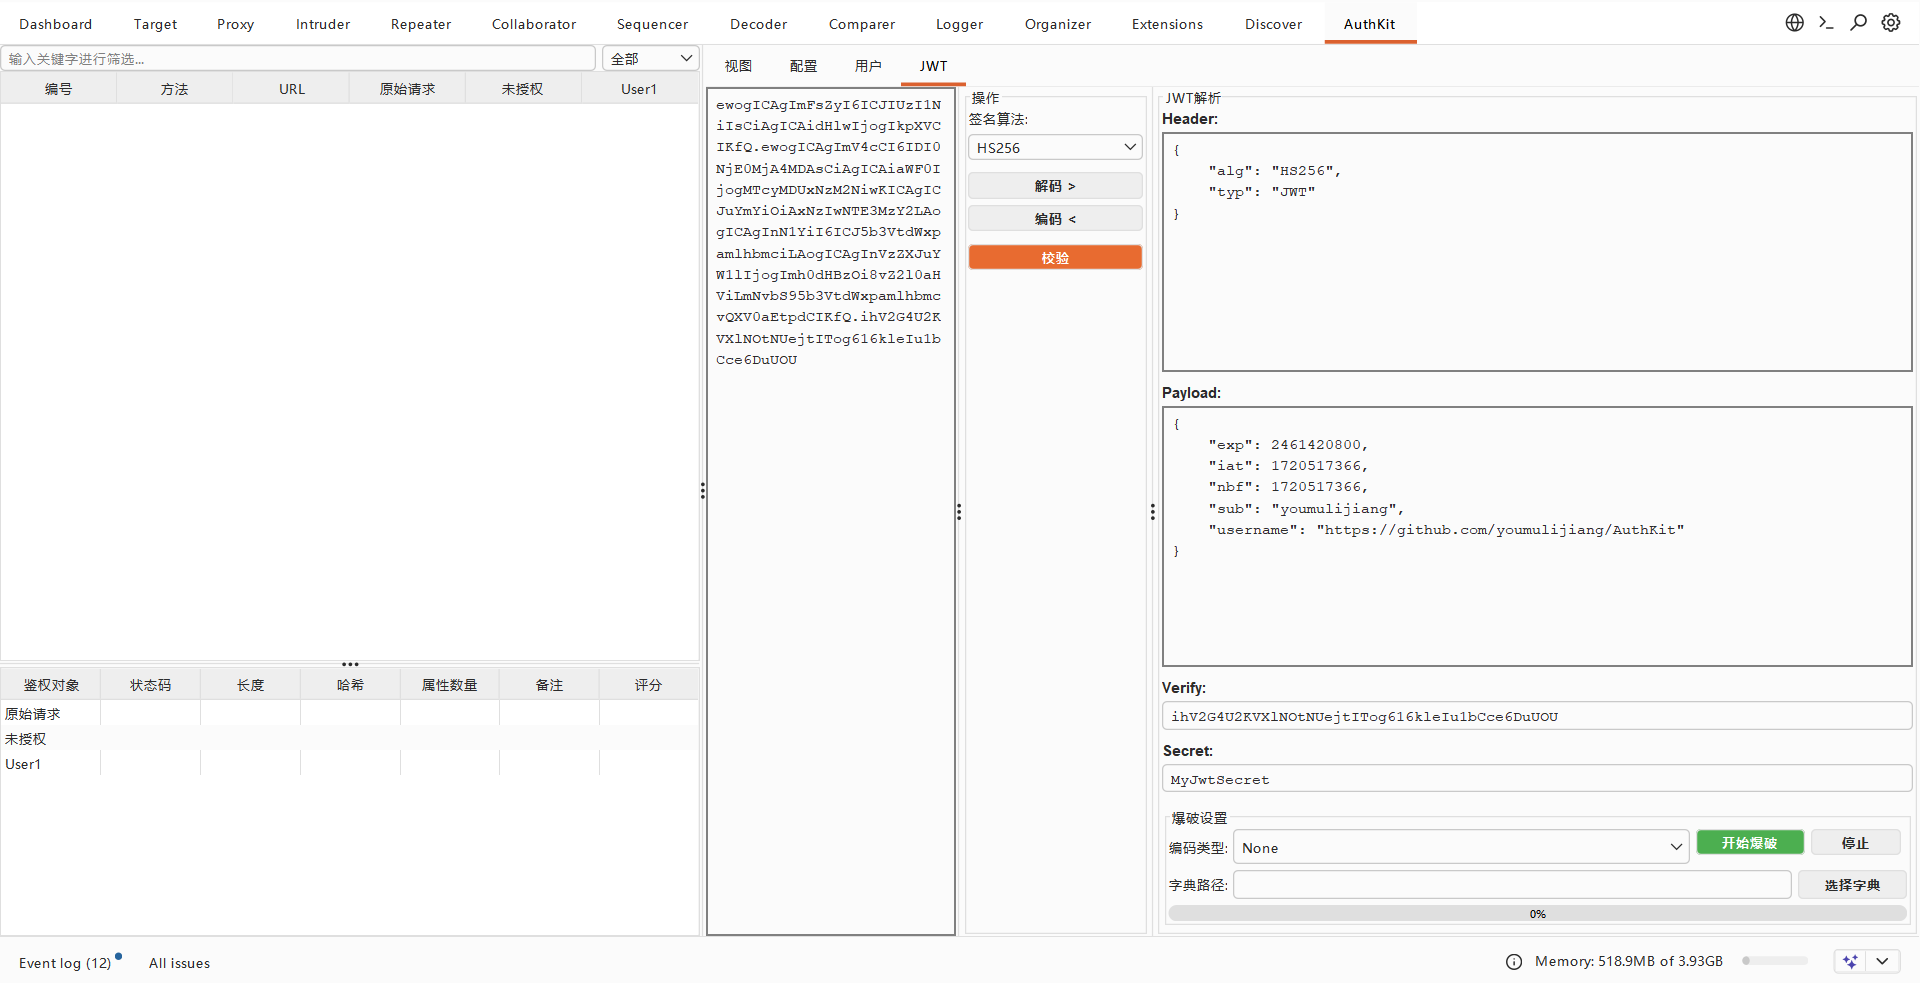Click the Verify signature field

coord(1537,716)
